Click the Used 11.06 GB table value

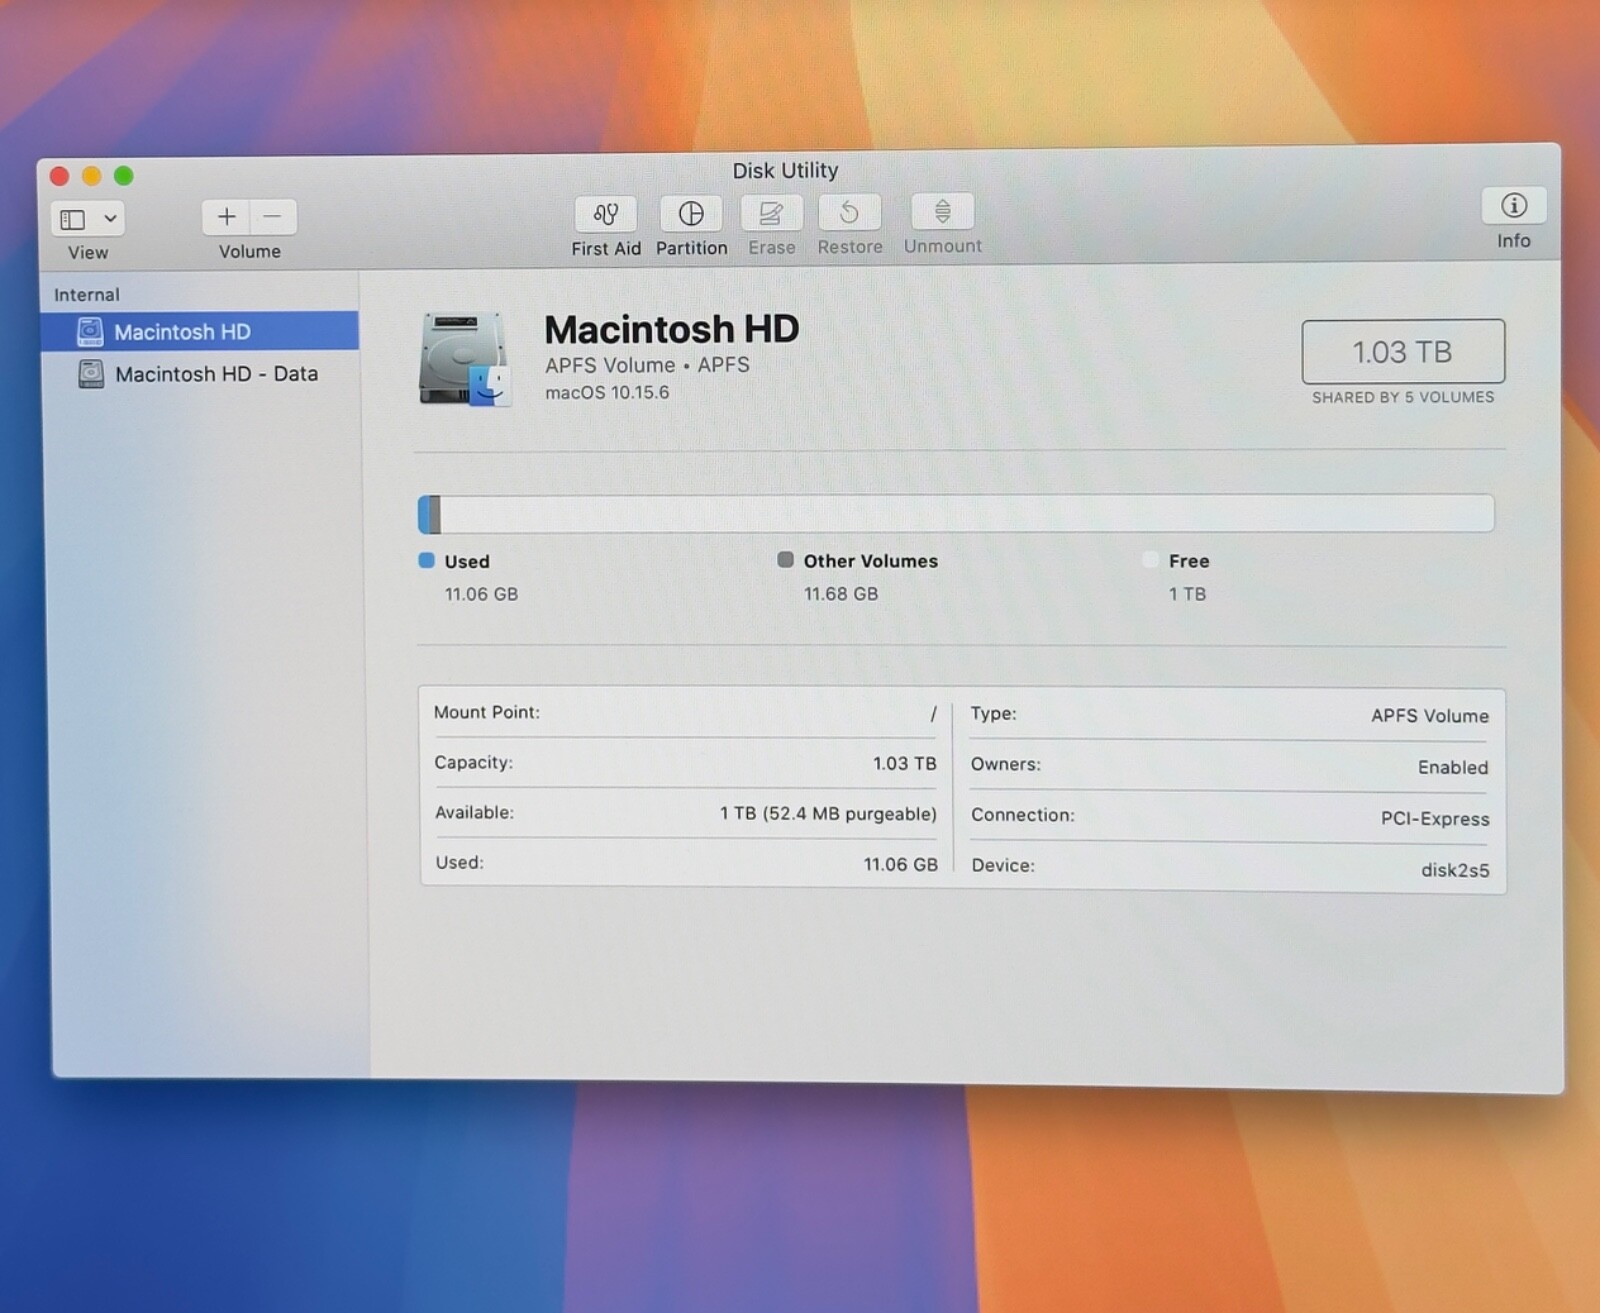(x=901, y=865)
